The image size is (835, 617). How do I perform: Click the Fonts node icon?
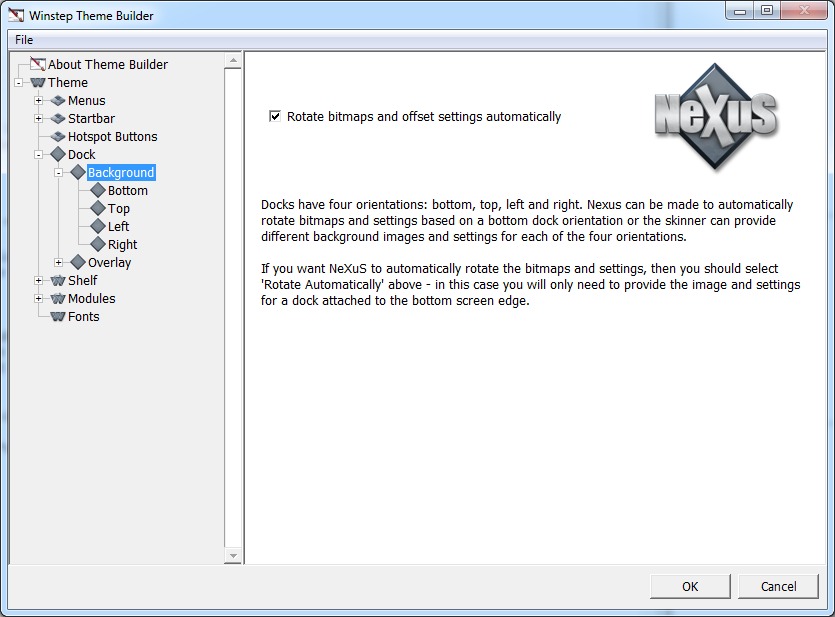coord(58,317)
